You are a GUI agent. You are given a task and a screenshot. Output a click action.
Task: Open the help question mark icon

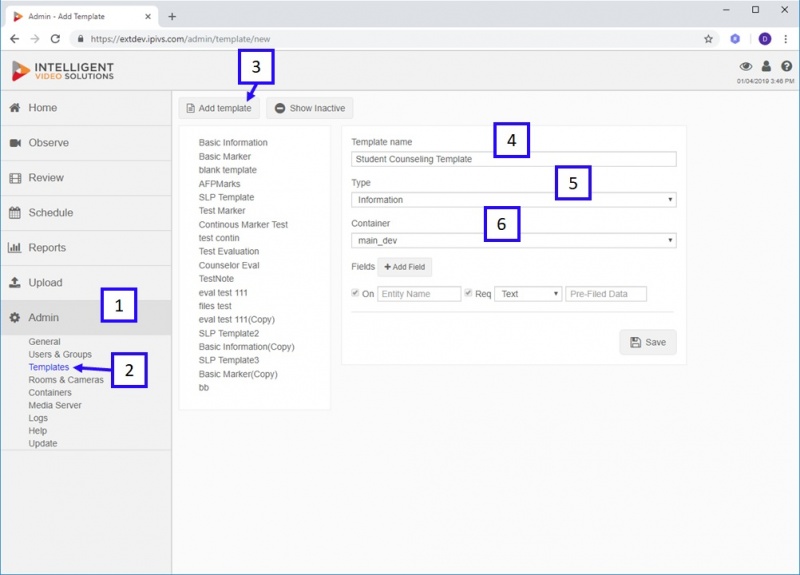coord(787,66)
